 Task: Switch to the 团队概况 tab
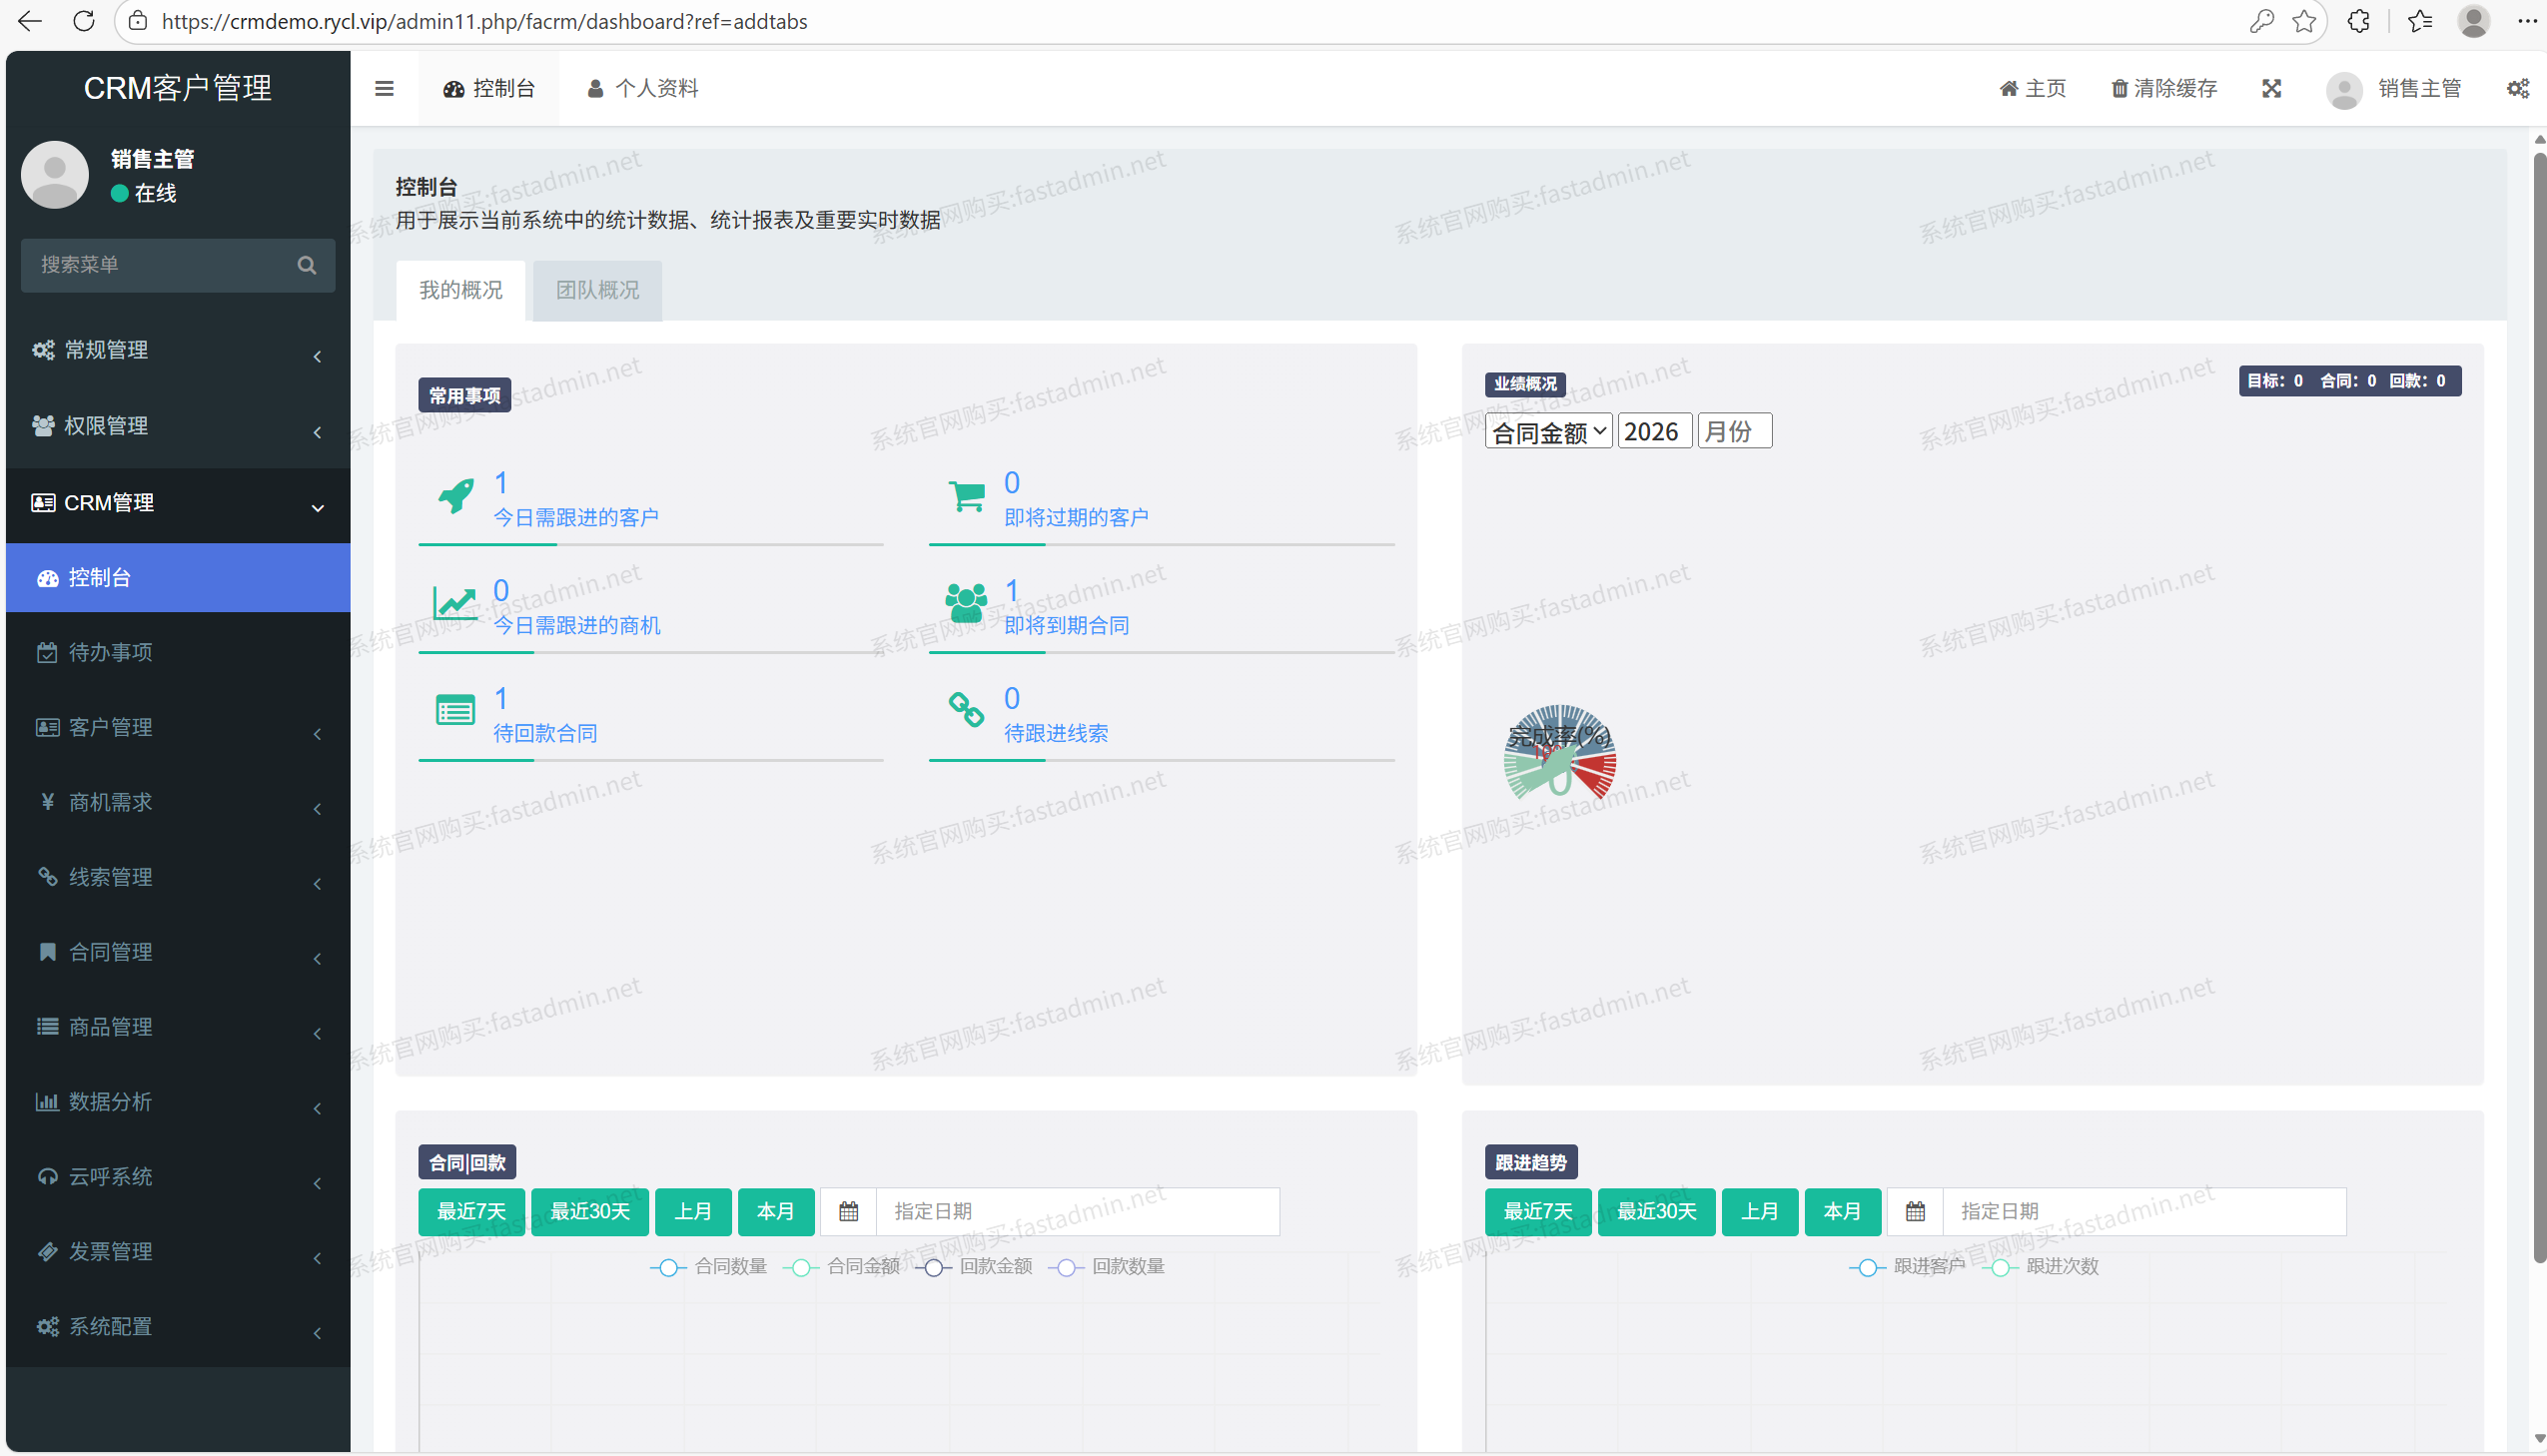coord(597,290)
